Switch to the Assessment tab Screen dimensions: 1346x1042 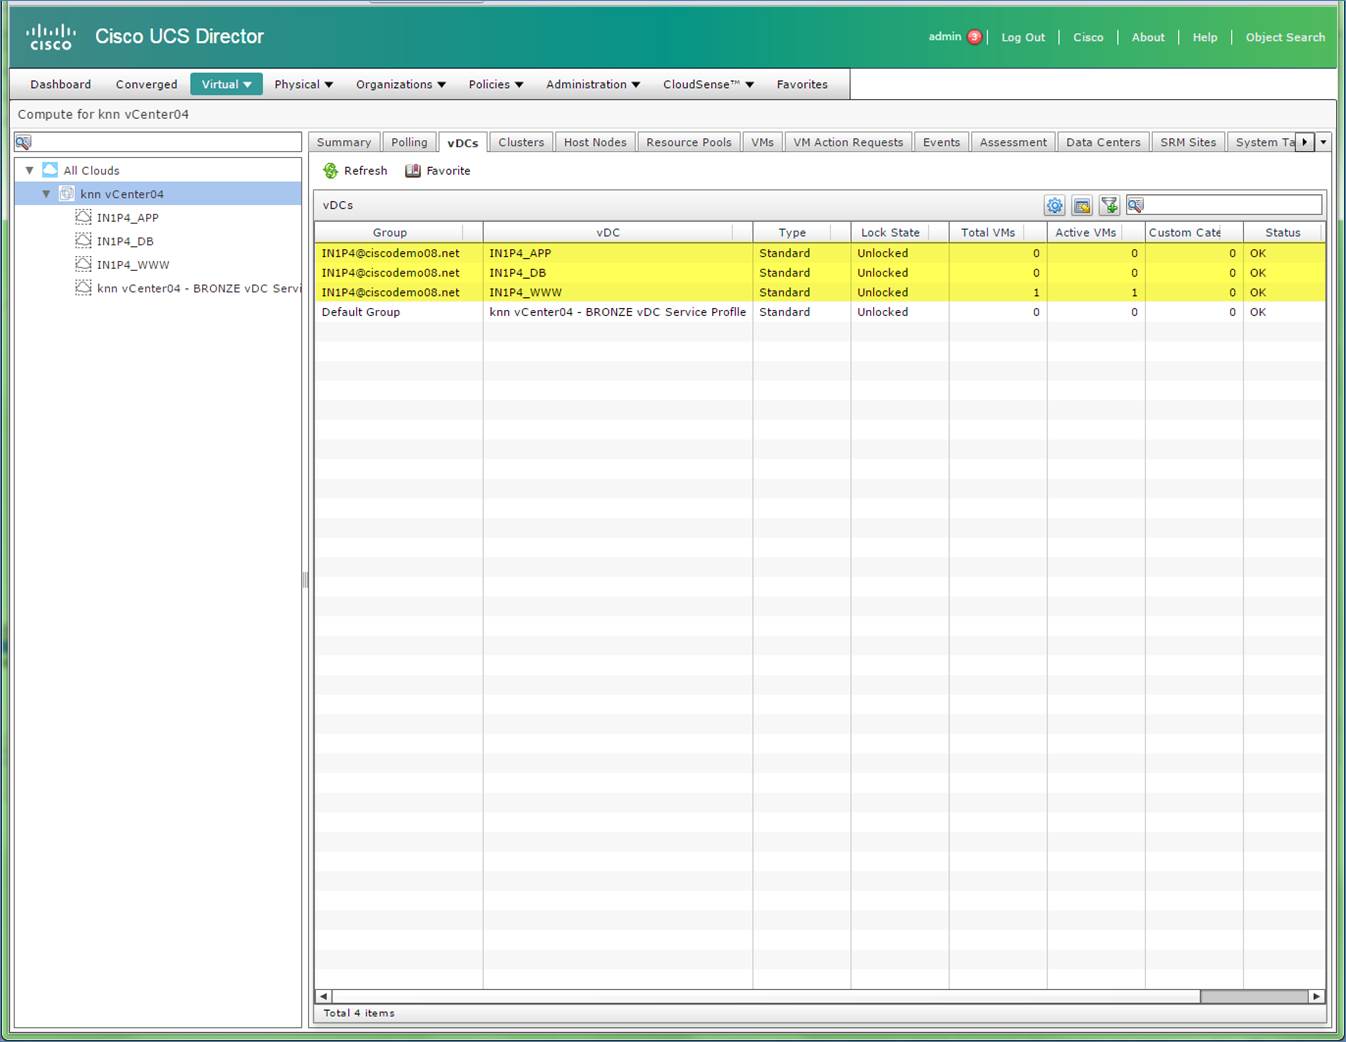point(1013,142)
